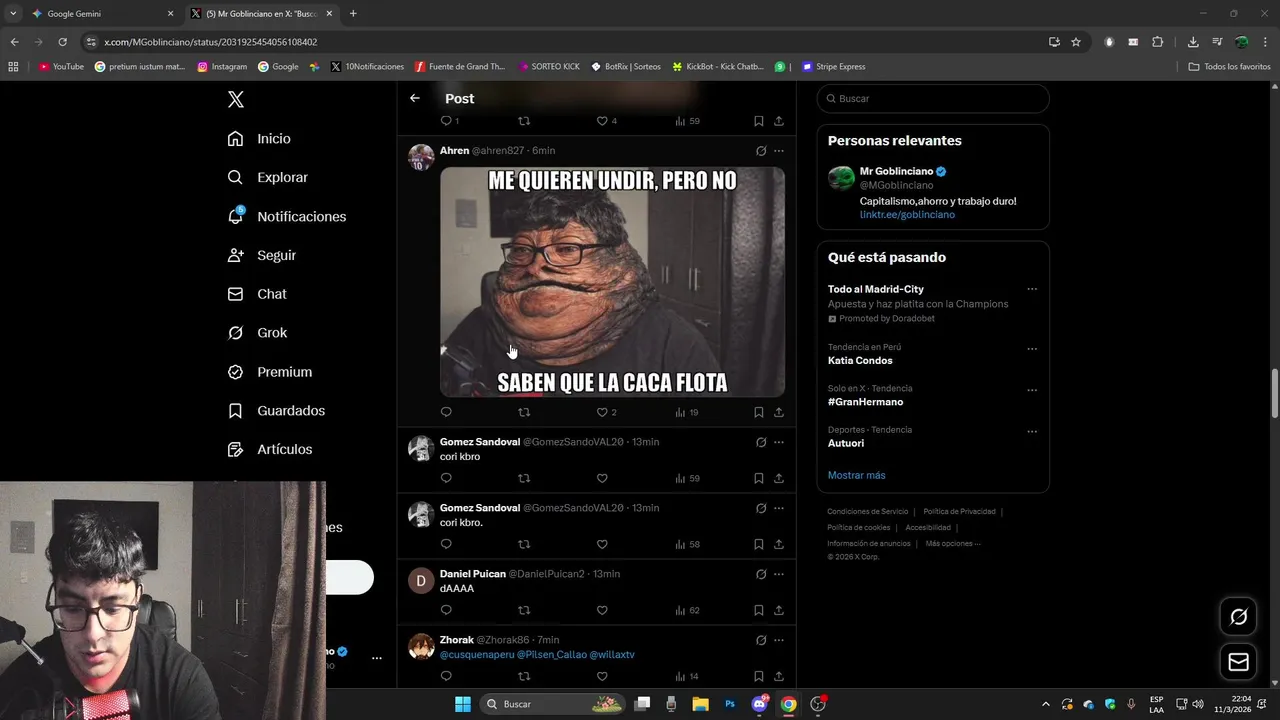Open the #GranHermano trend
Image resolution: width=1280 pixels, height=720 pixels.
[x=865, y=402]
